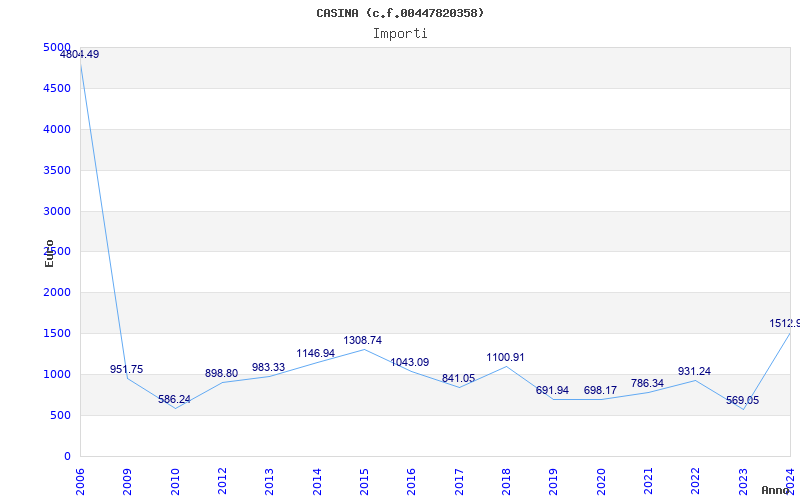Click the 698.17 data label
The height and width of the screenshot is (500, 800).
(601, 390)
